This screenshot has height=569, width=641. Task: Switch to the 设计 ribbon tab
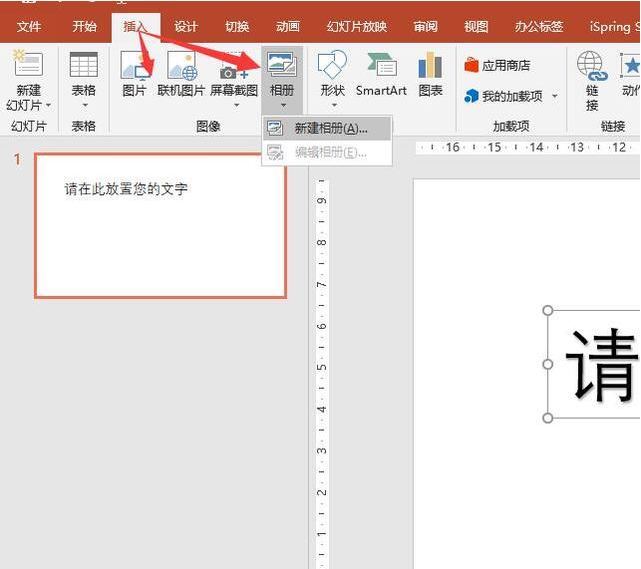tap(186, 27)
